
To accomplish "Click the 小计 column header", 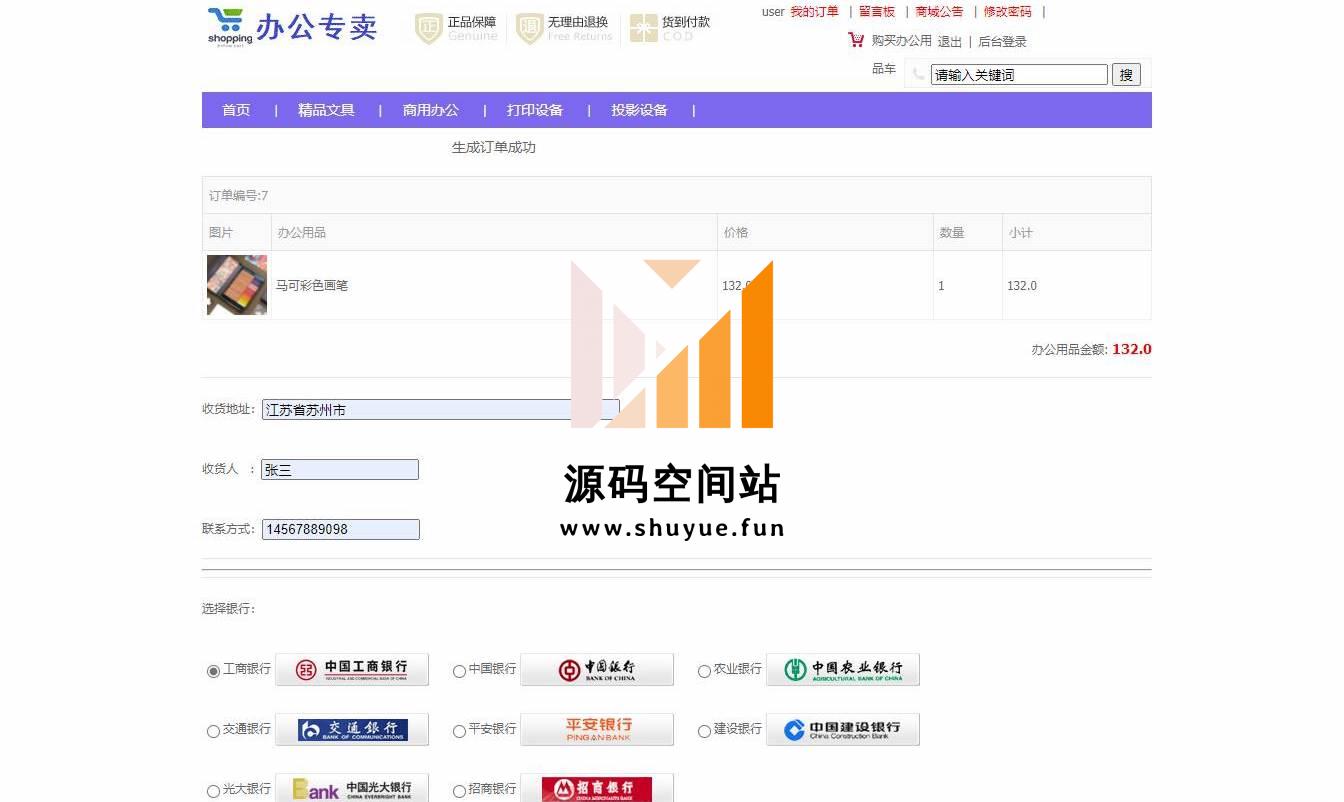I will (1020, 233).
